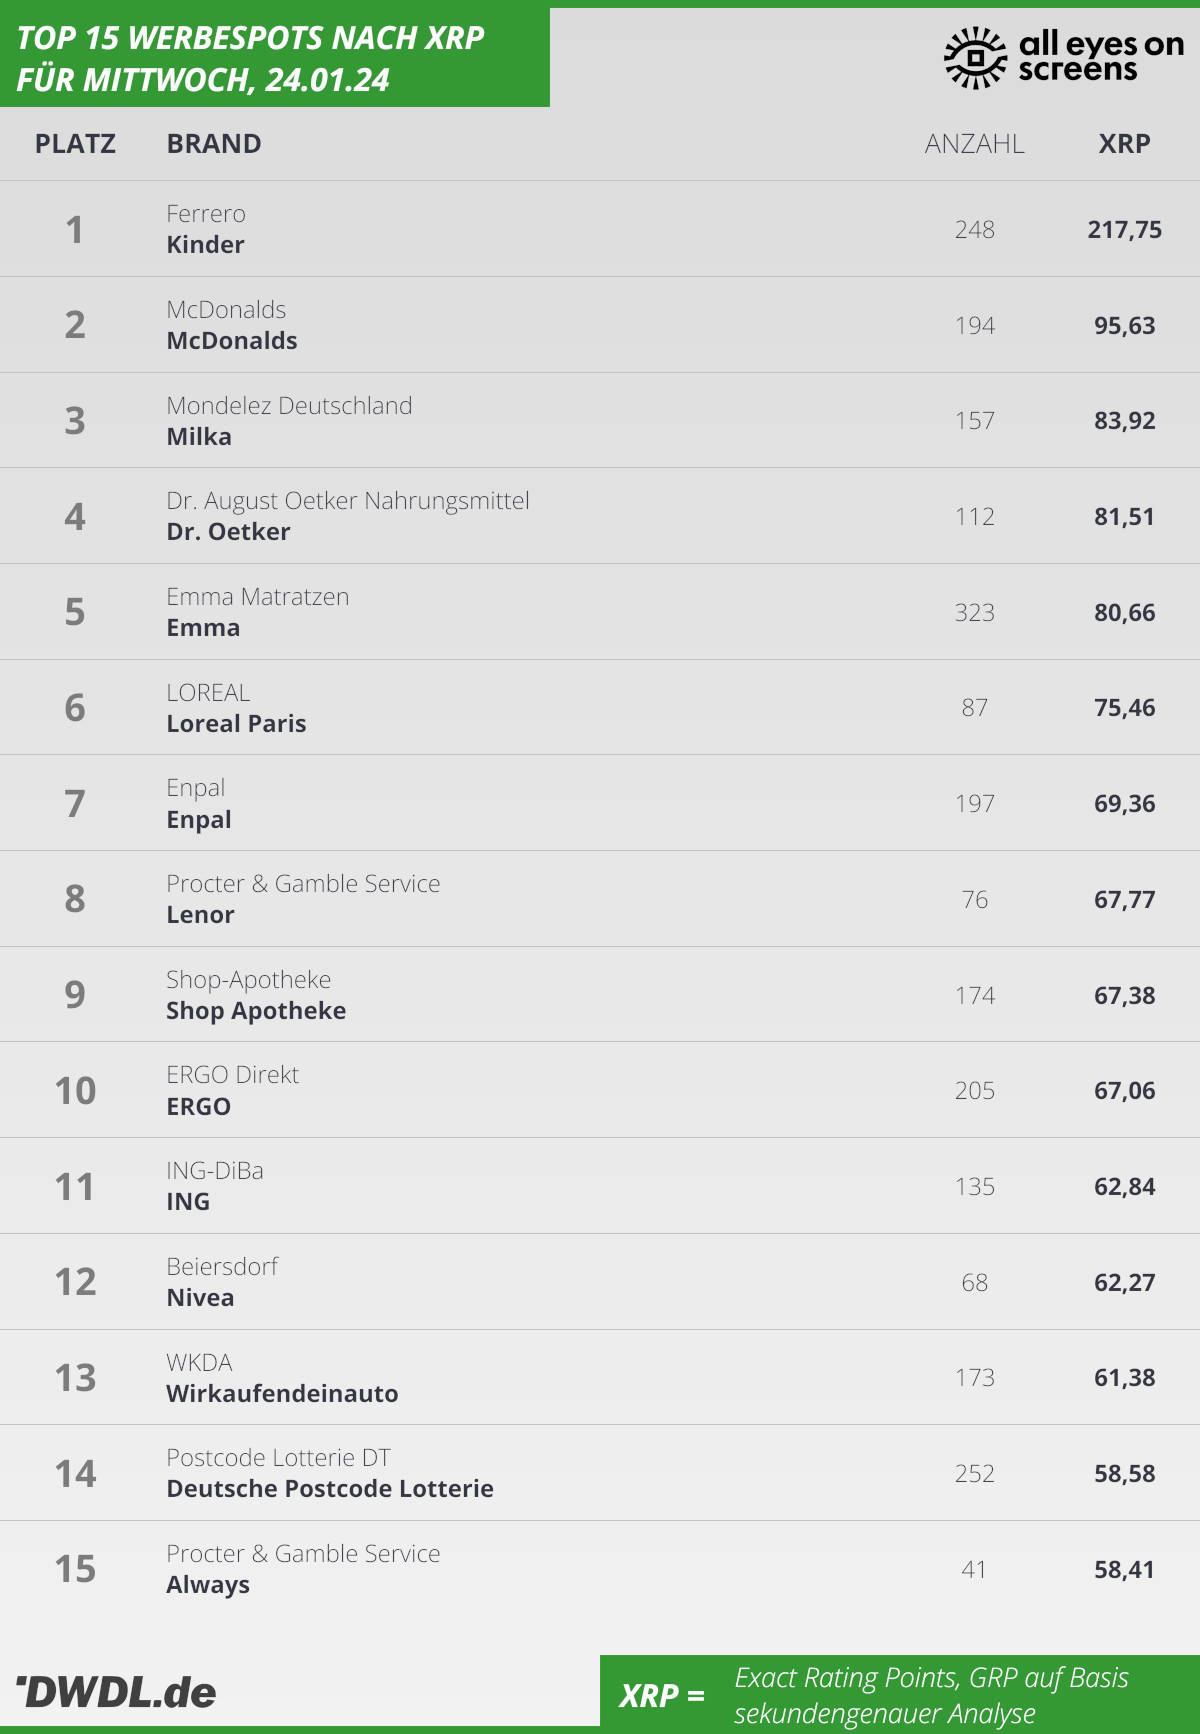
Task: Select the Lenor brand entry
Action: pyautogui.click(x=200, y=915)
